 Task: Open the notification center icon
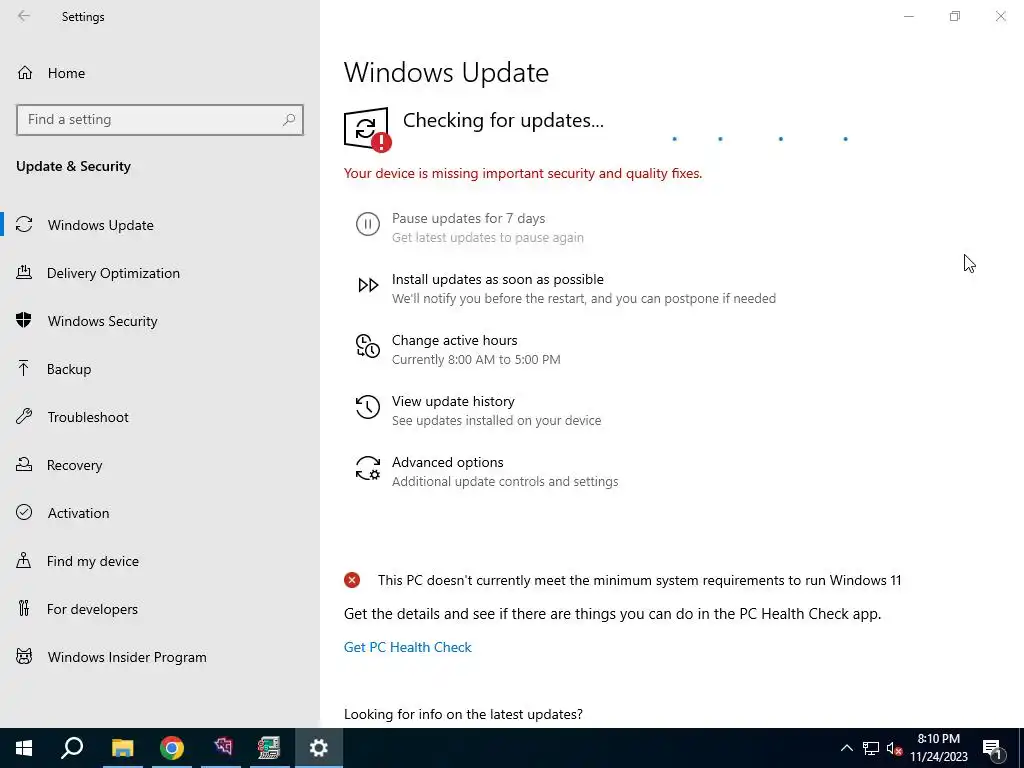coord(992,749)
